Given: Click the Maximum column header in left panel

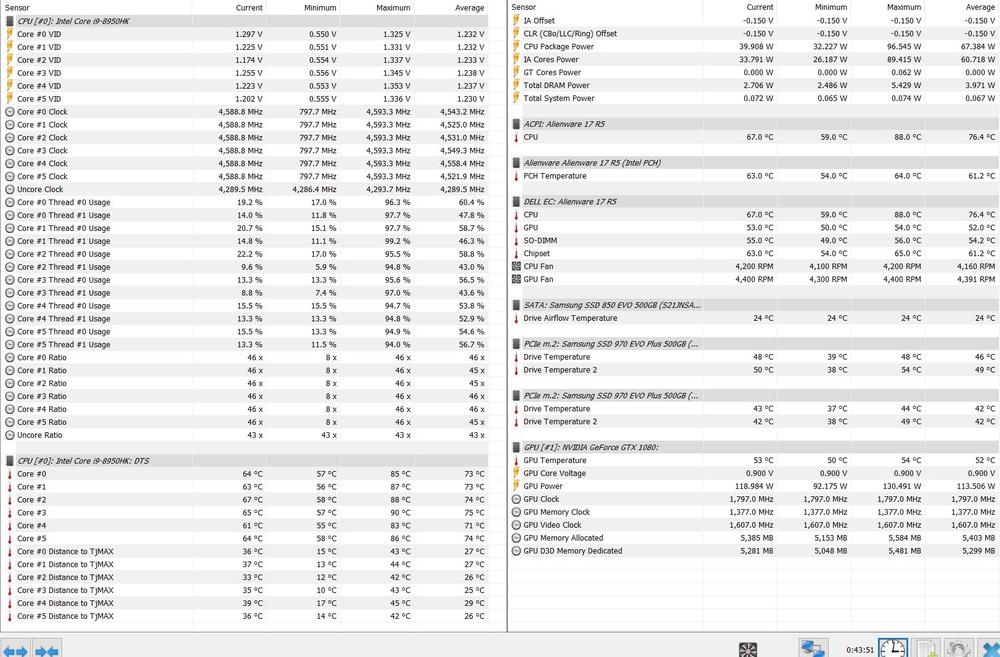Looking at the screenshot, I should [393, 7].
